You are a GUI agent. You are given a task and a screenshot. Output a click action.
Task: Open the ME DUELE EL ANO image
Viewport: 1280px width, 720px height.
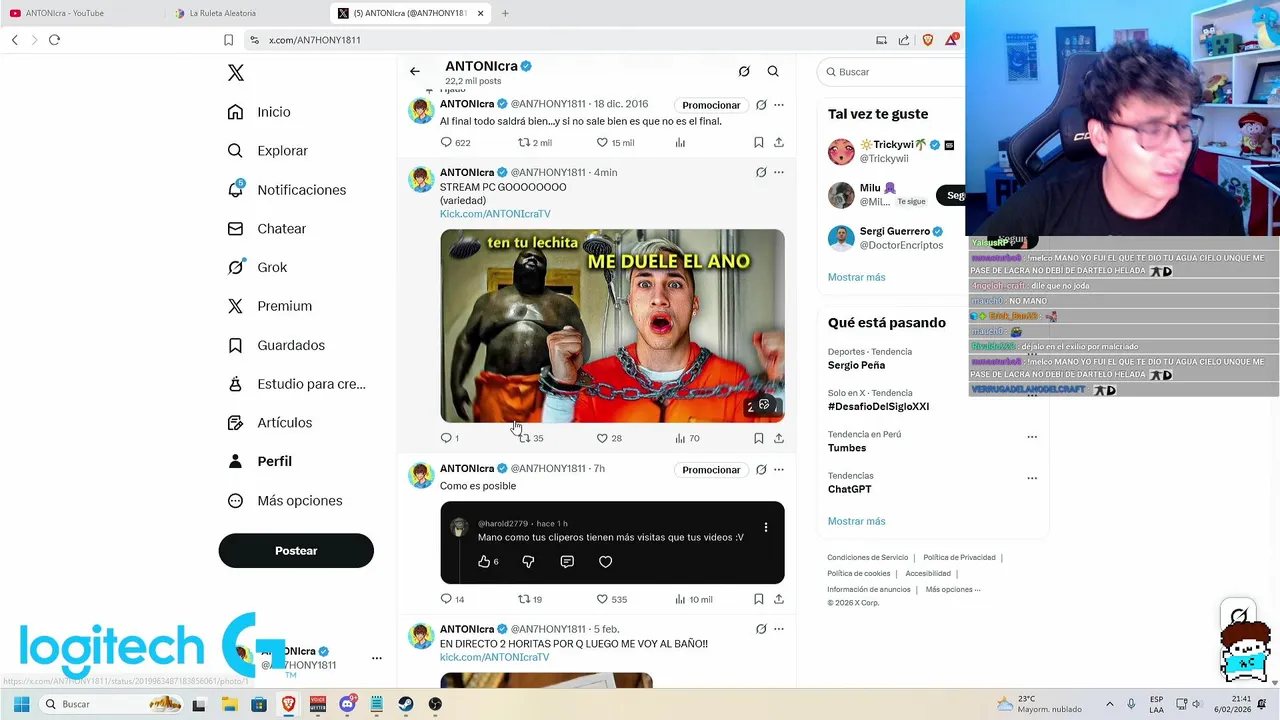(x=612, y=326)
